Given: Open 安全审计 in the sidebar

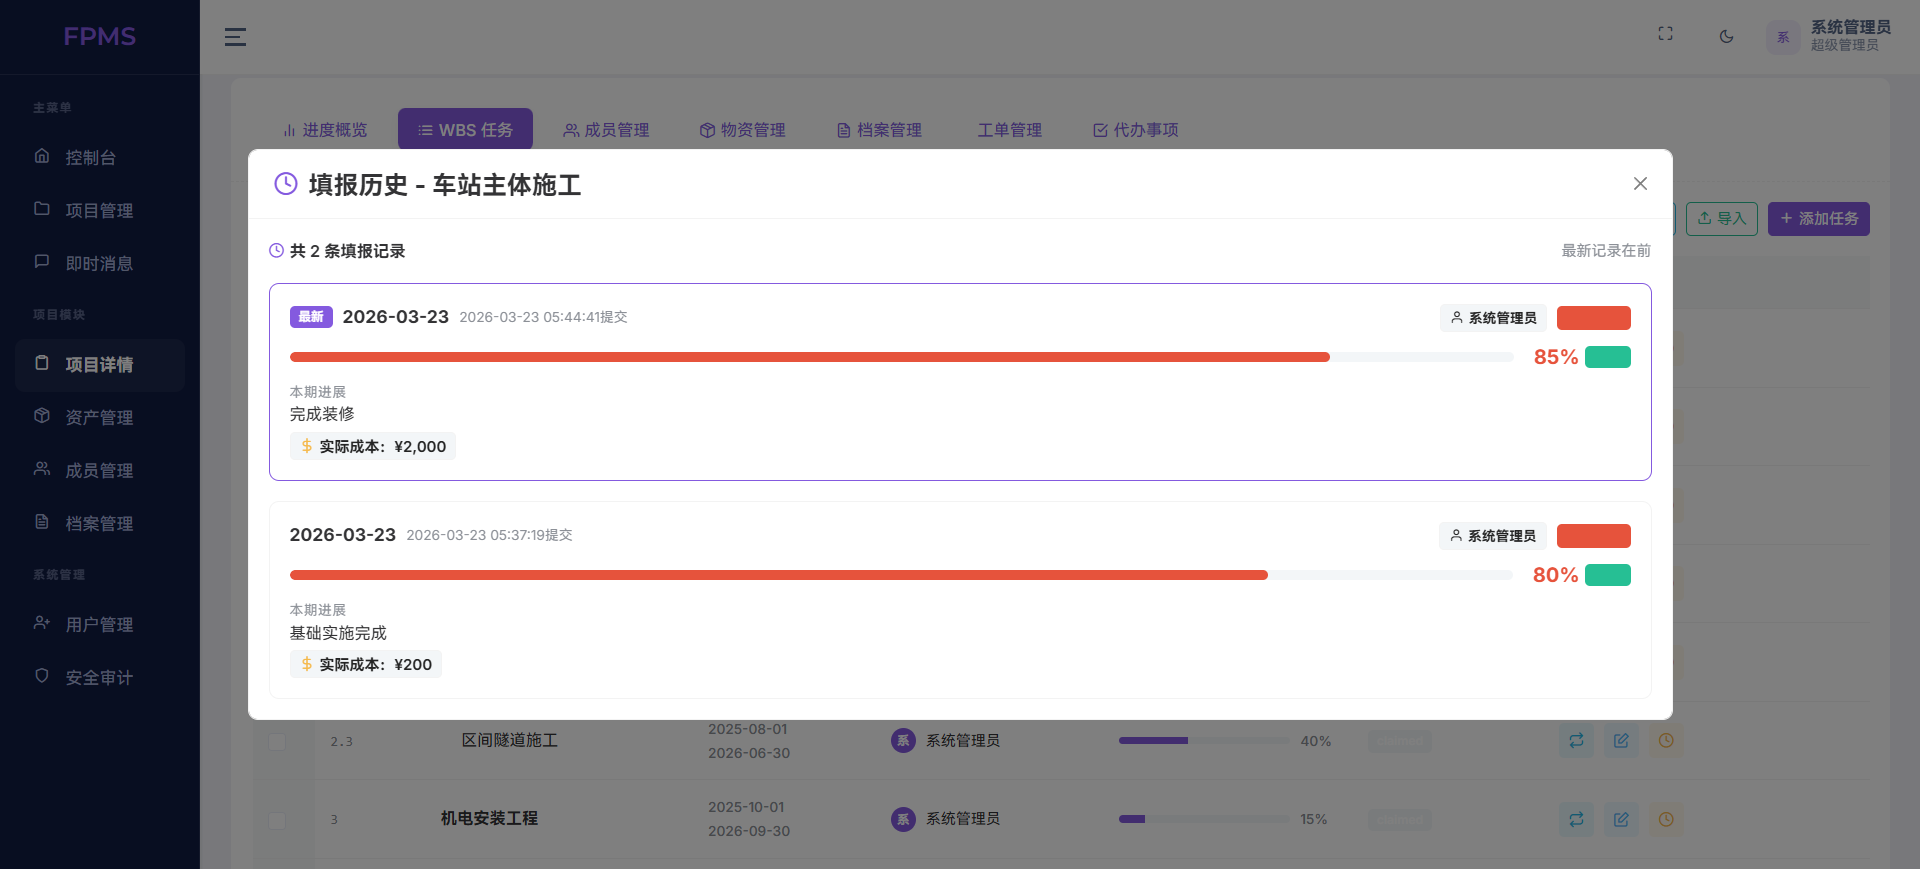Looking at the screenshot, I should tap(99, 678).
